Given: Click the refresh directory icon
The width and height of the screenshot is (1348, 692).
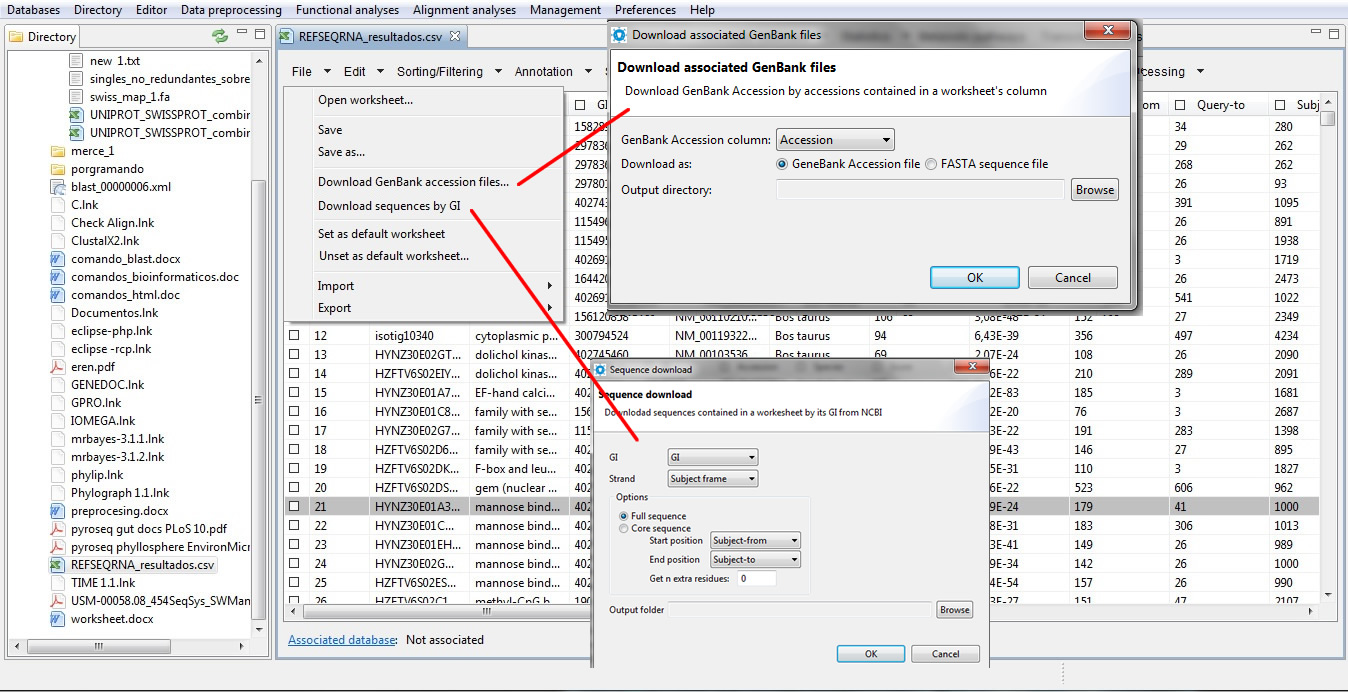Looking at the screenshot, I should [219, 36].
